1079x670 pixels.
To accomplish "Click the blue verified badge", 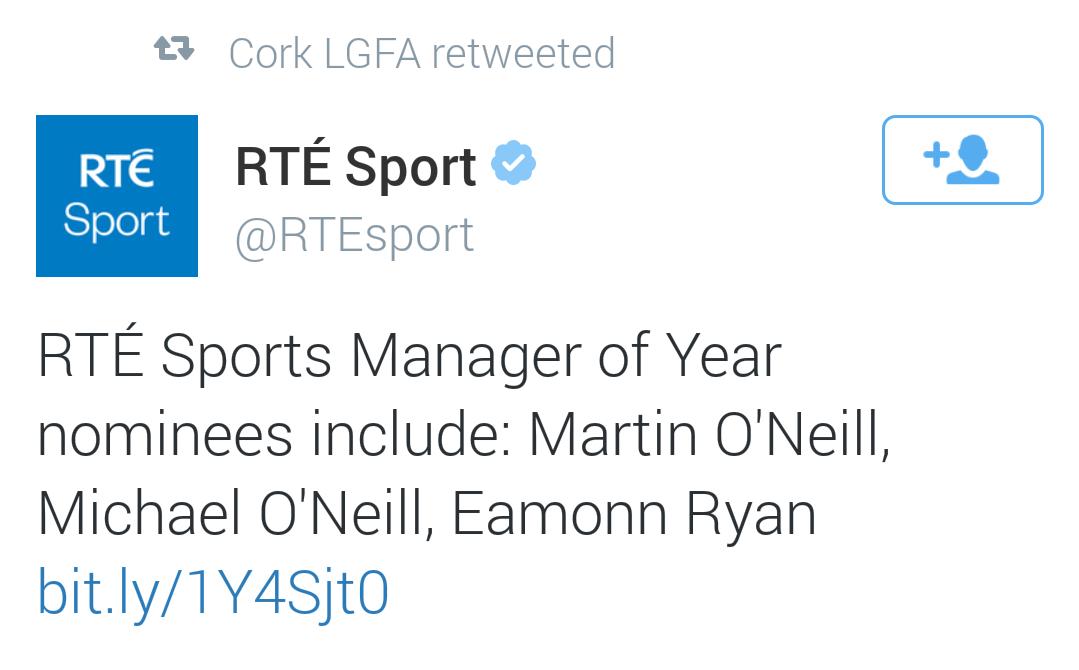I will click(513, 162).
